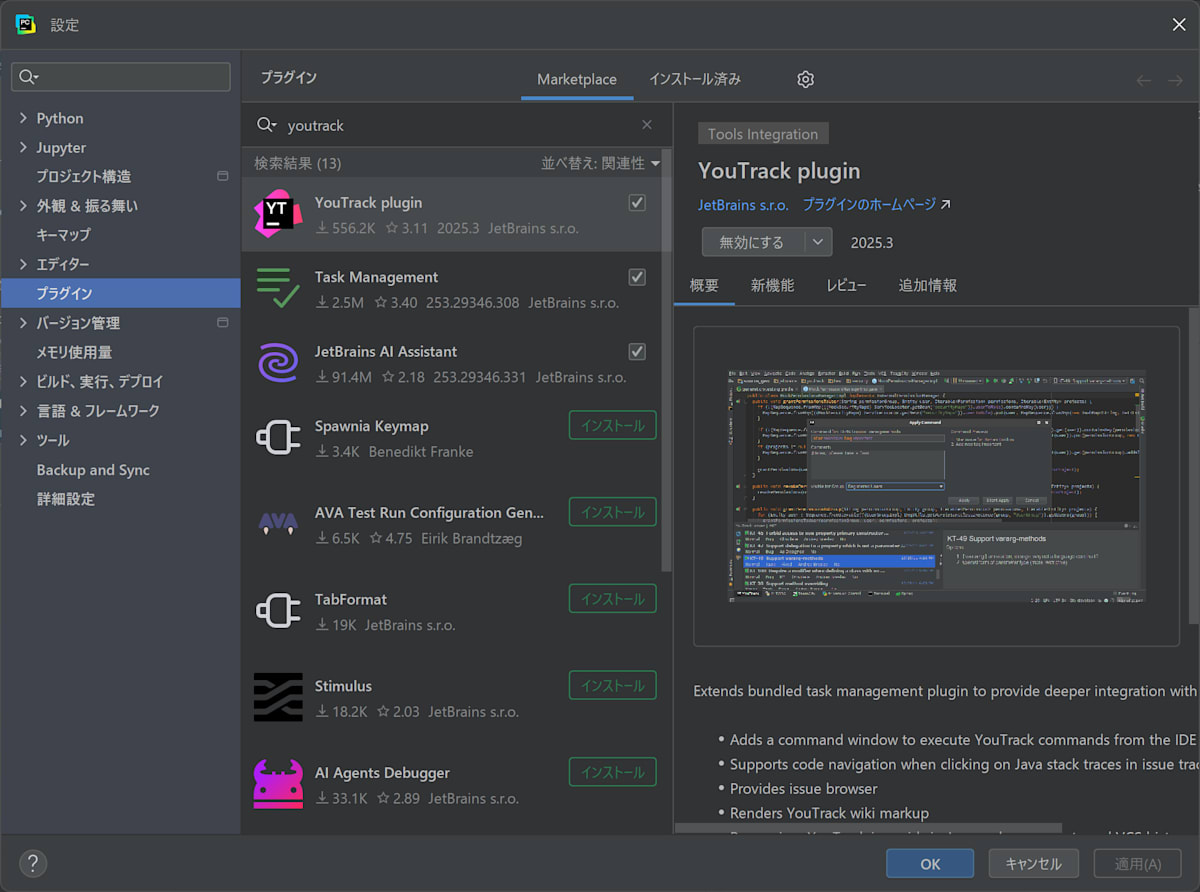
Task: Open the dropdown arrow beside 無効にする
Action: pyautogui.click(x=818, y=242)
